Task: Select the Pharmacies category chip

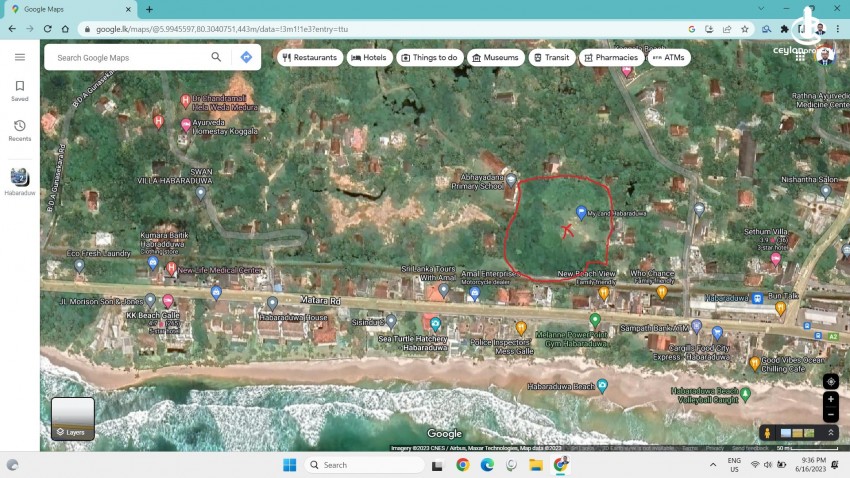Action: pyautogui.click(x=611, y=58)
